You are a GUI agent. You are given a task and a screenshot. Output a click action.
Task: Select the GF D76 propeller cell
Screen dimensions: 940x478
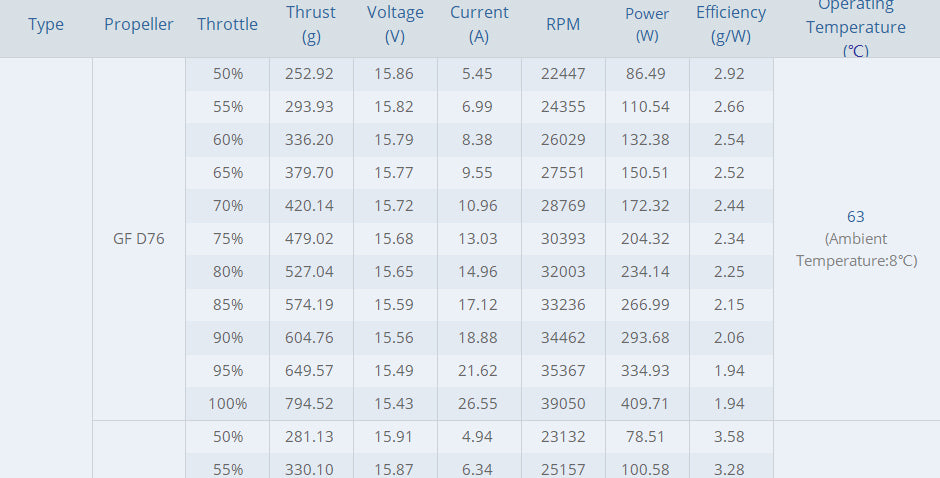138,239
